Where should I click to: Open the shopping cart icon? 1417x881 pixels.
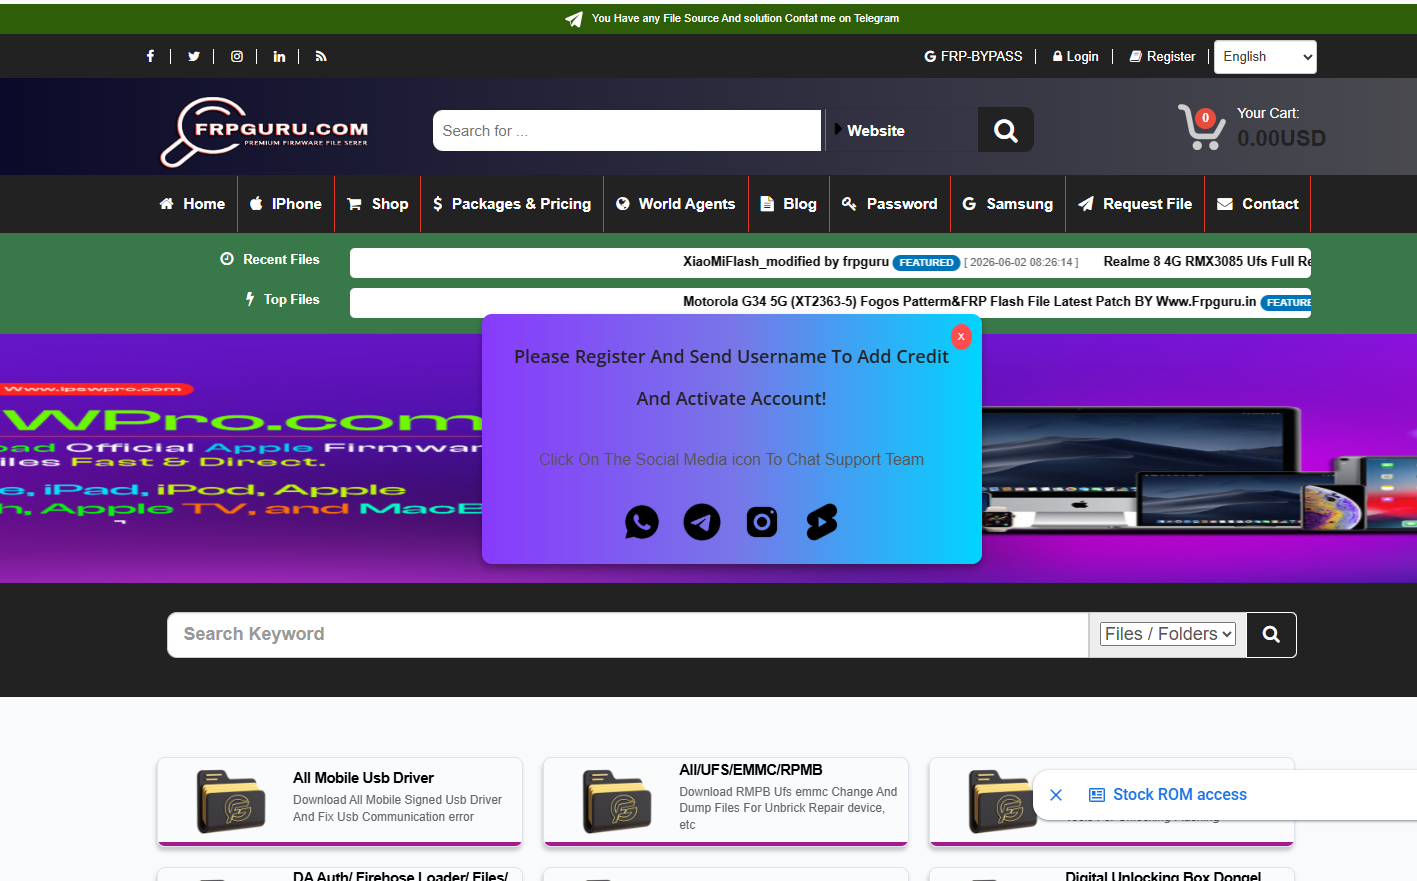click(x=1201, y=128)
